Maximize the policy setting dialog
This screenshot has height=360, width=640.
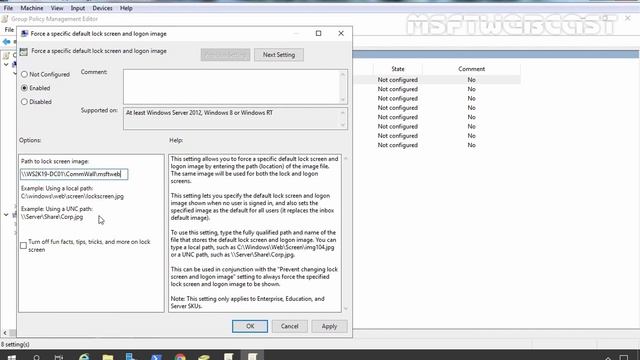318,33
